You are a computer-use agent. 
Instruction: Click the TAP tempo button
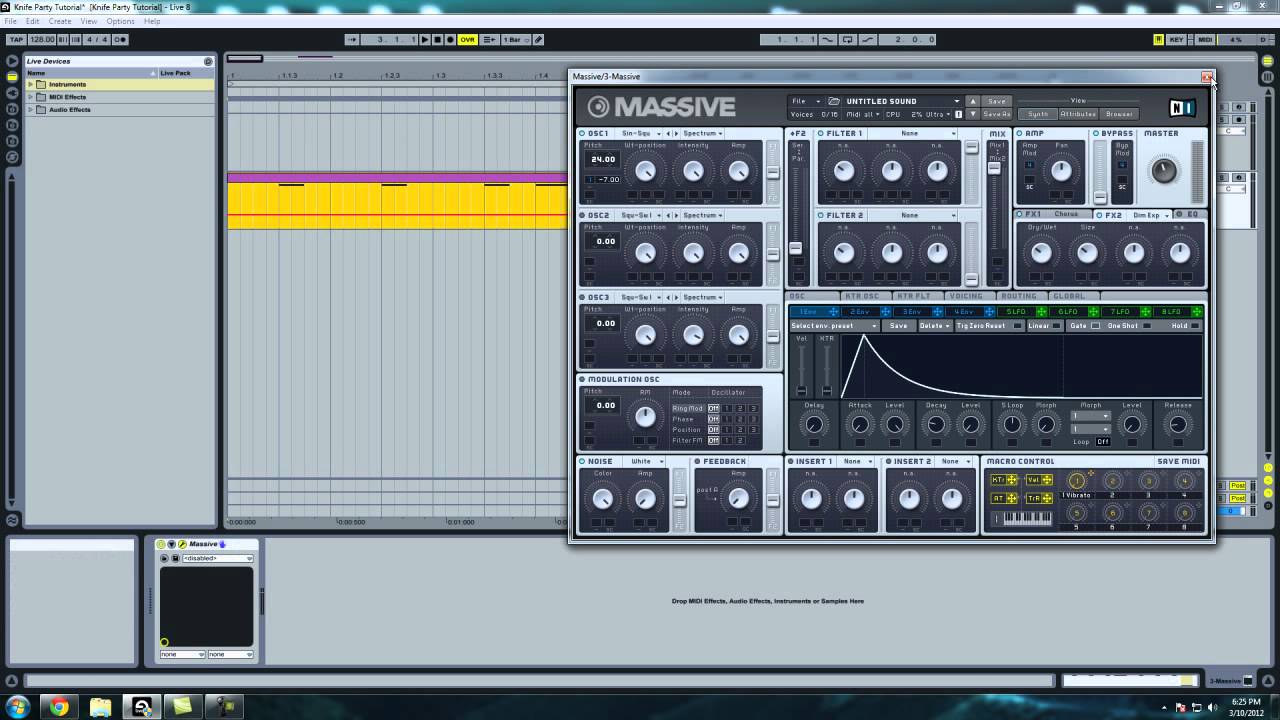tap(16, 40)
